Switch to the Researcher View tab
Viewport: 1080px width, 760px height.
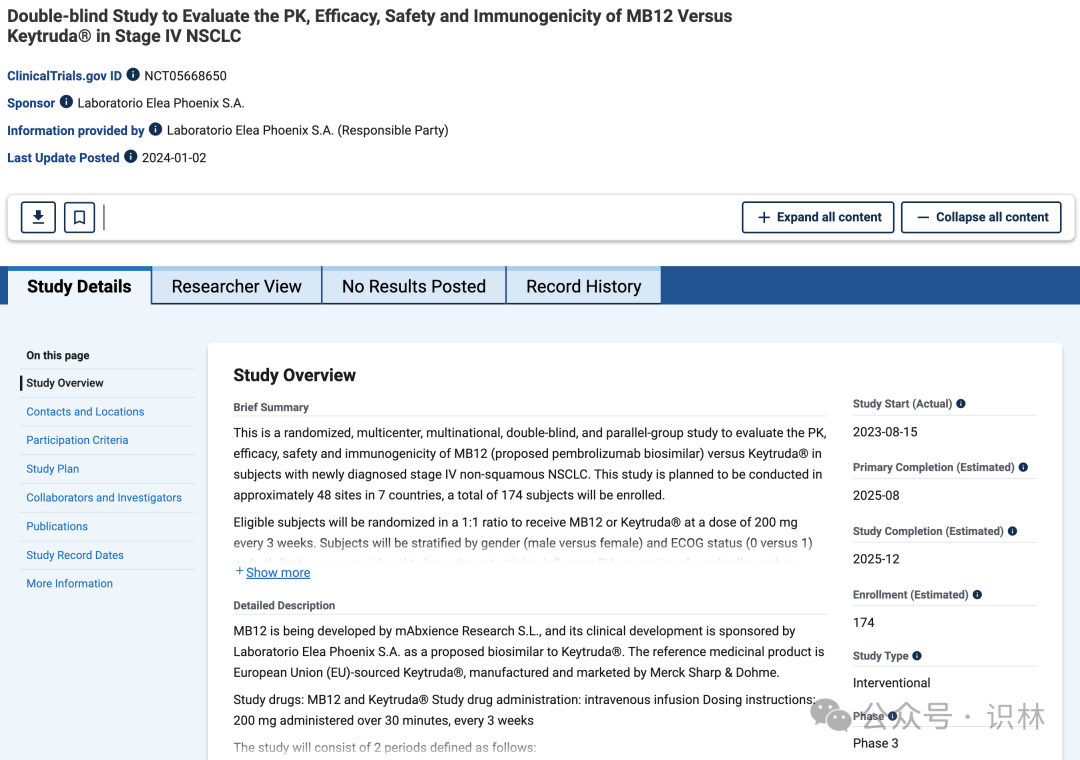tap(236, 286)
